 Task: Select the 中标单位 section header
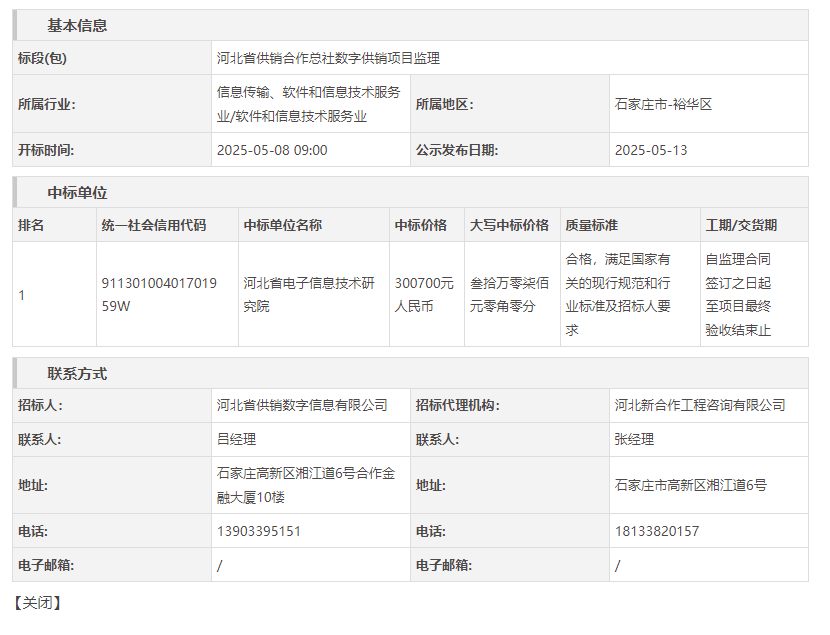click(77, 193)
